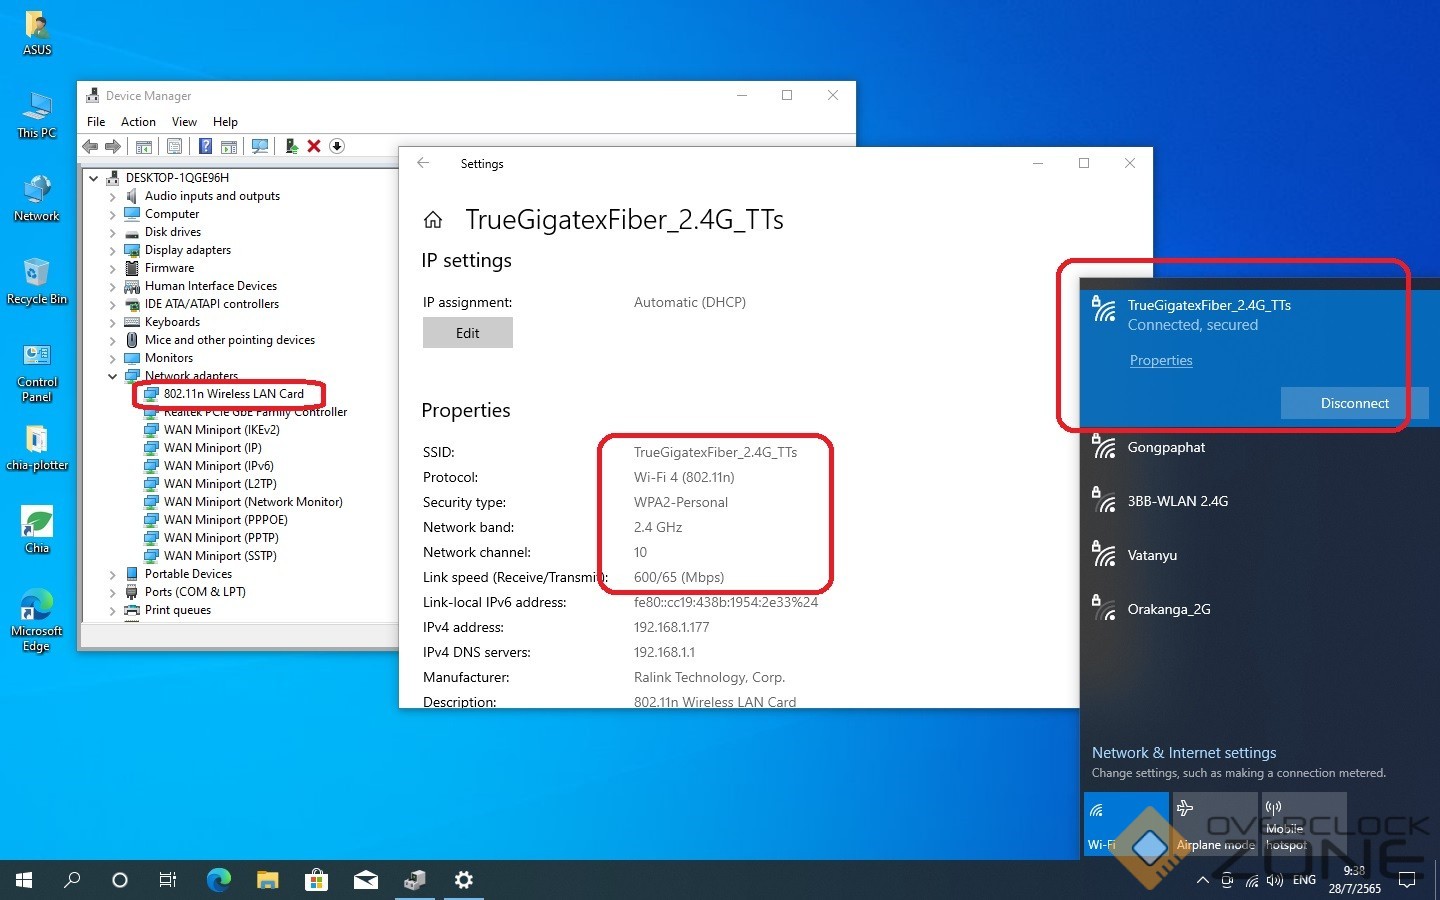Click the volume icon in system tray
1440x900 pixels.
pyautogui.click(x=1274, y=880)
